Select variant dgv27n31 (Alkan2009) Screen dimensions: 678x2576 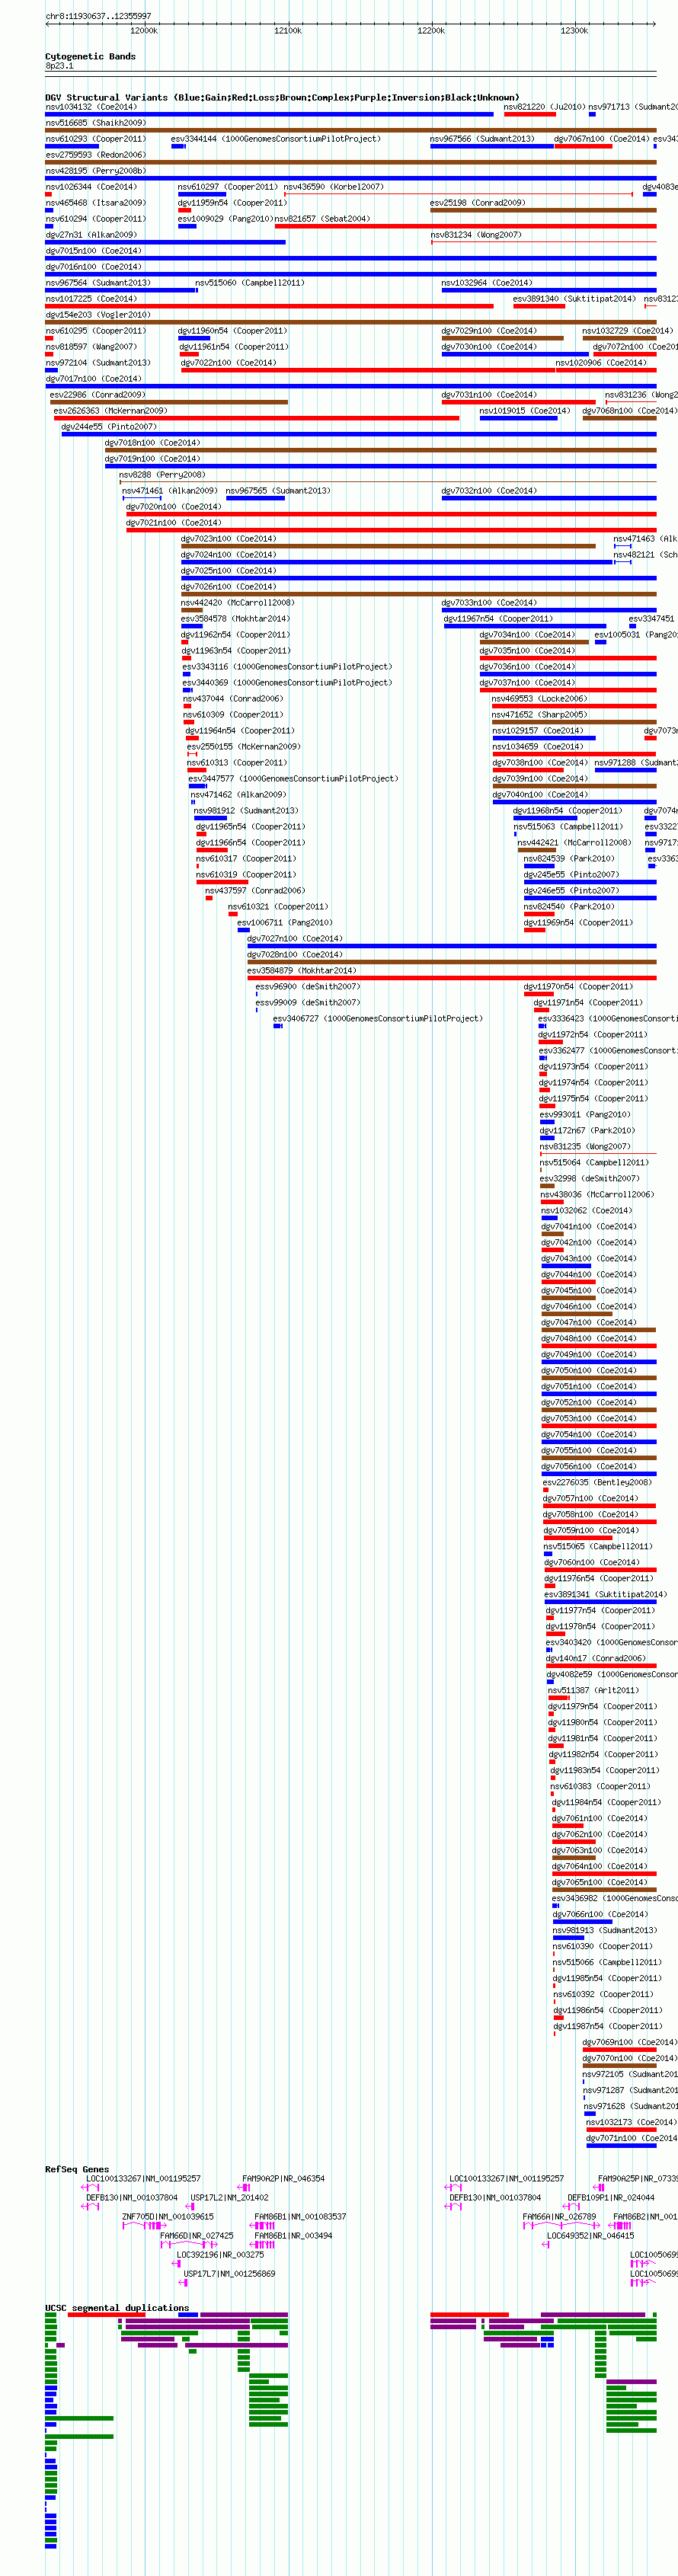click(x=91, y=235)
